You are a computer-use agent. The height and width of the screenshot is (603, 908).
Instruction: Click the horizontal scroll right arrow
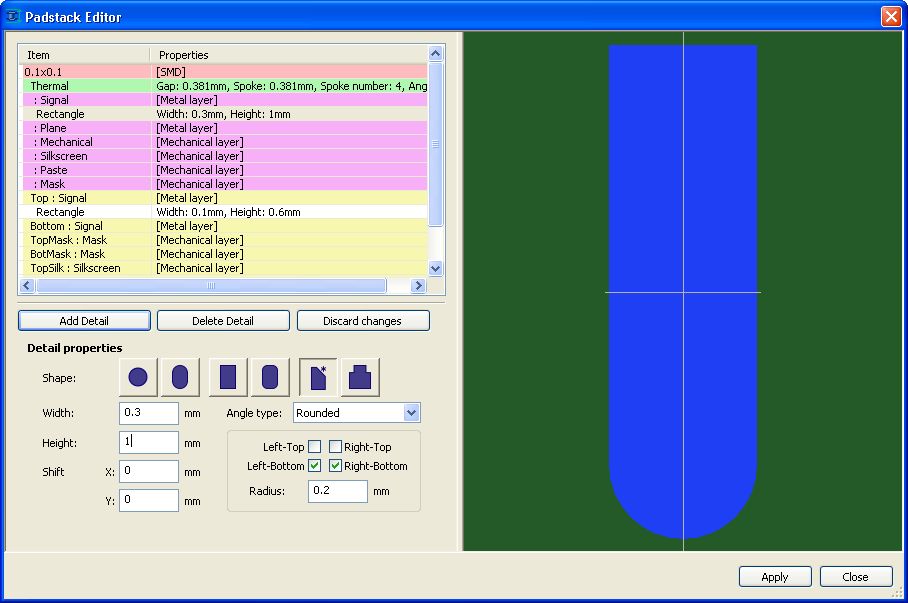click(418, 286)
